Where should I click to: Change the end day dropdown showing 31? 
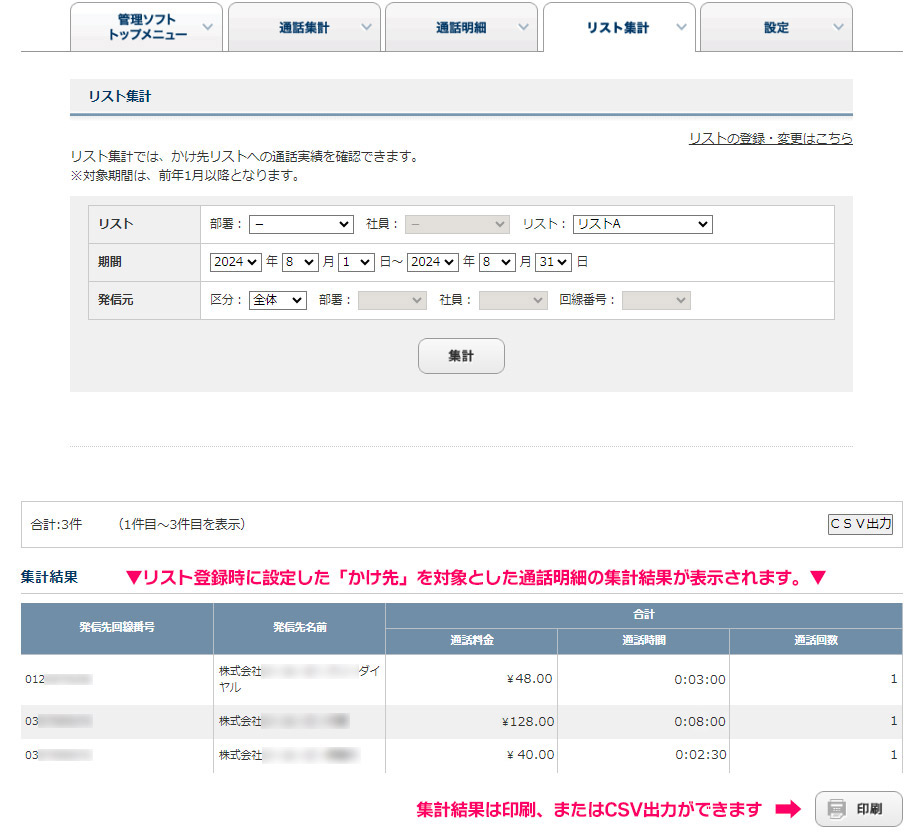(x=553, y=262)
